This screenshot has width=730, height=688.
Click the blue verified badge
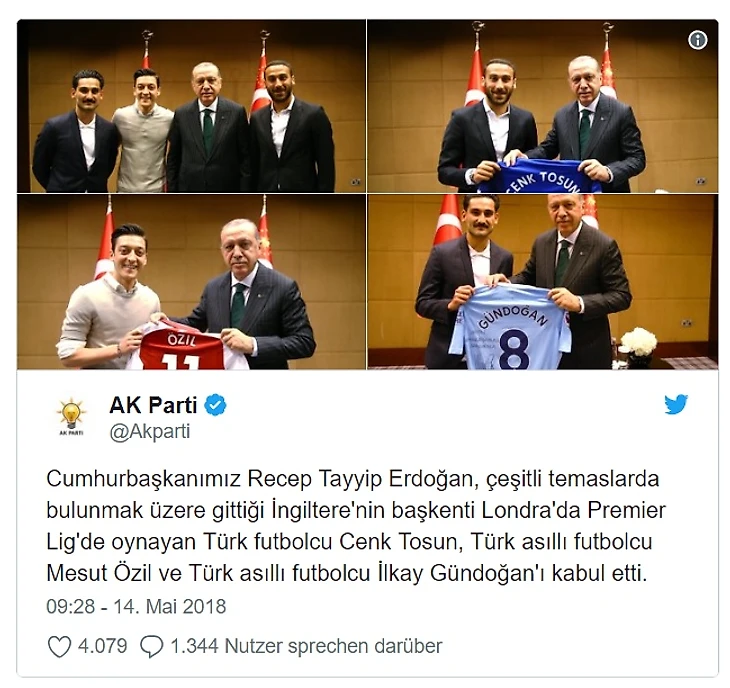pos(215,405)
